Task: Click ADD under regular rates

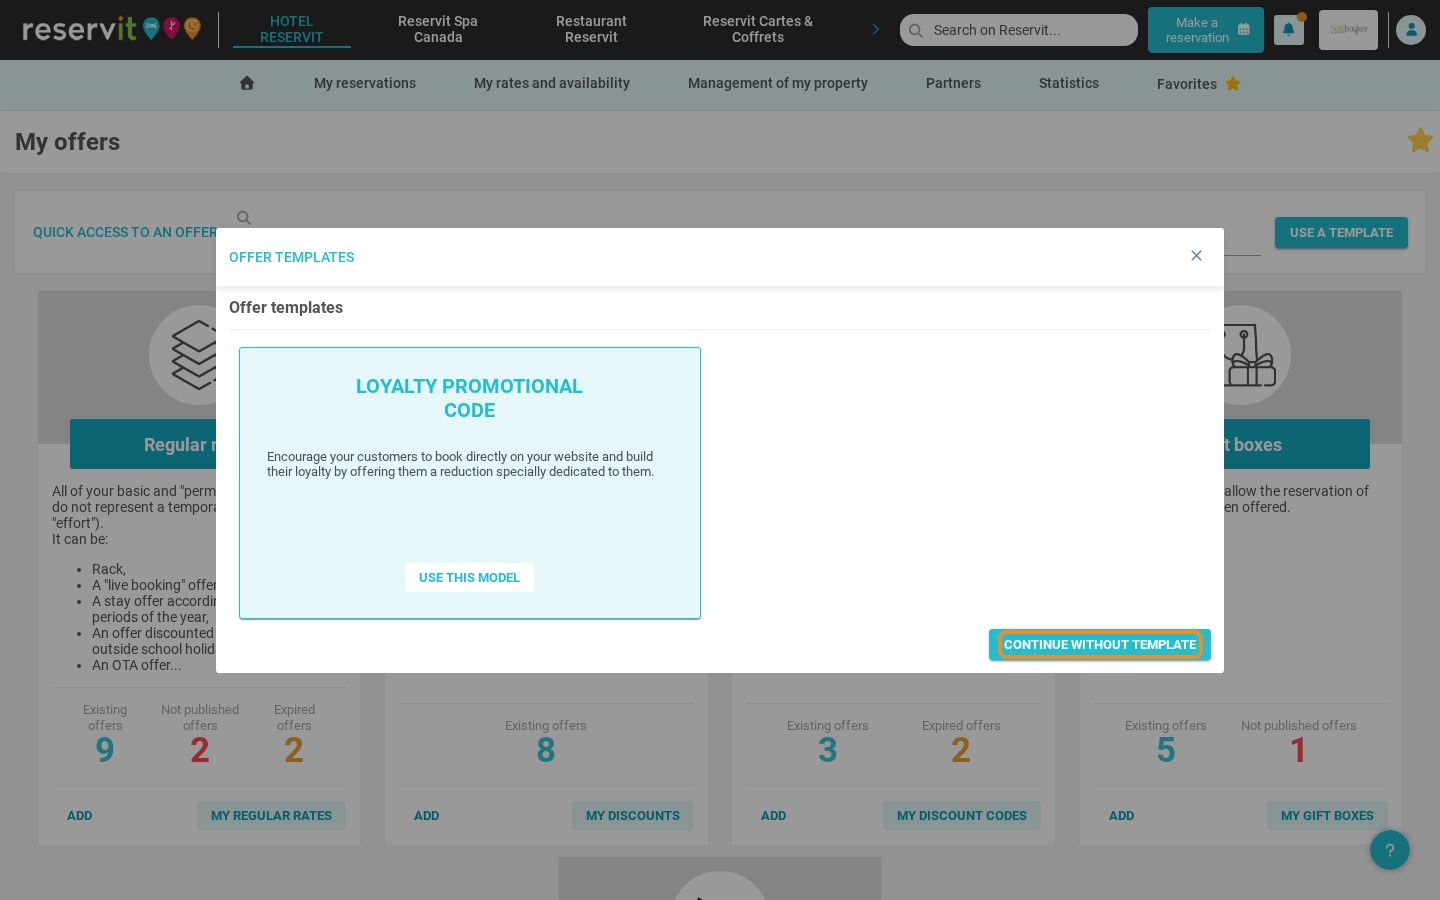Action: coord(80,816)
